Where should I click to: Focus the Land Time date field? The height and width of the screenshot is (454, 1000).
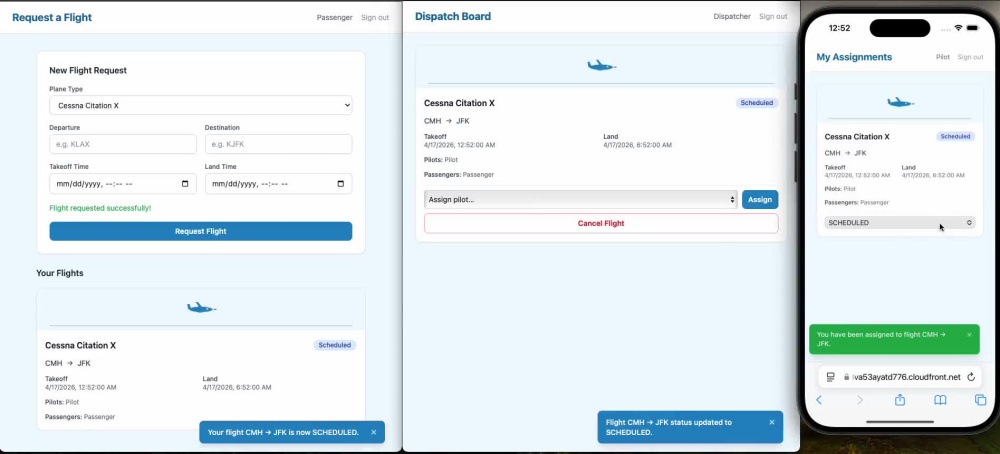pos(278,184)
